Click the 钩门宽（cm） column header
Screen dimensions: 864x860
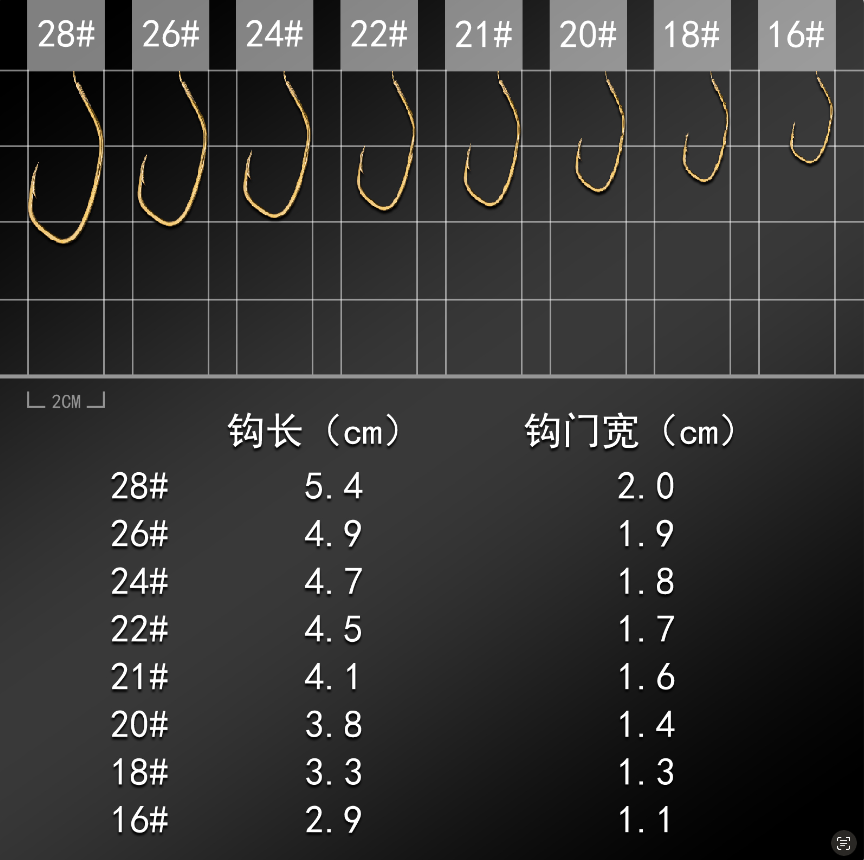coord(630,431)
